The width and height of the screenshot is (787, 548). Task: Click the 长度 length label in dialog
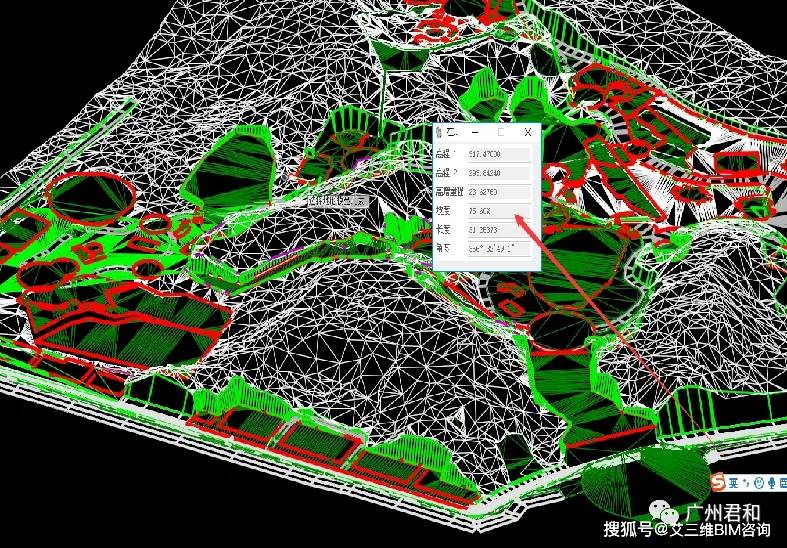click(x=444, y=230)
